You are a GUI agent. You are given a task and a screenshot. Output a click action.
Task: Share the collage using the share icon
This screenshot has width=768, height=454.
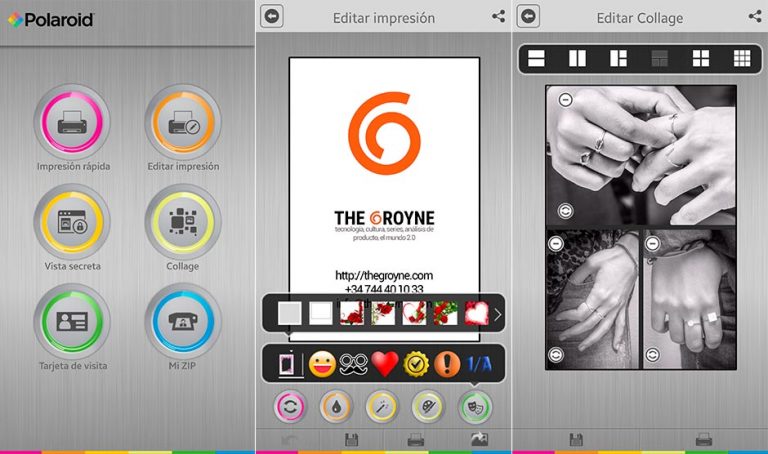point(755,16)
